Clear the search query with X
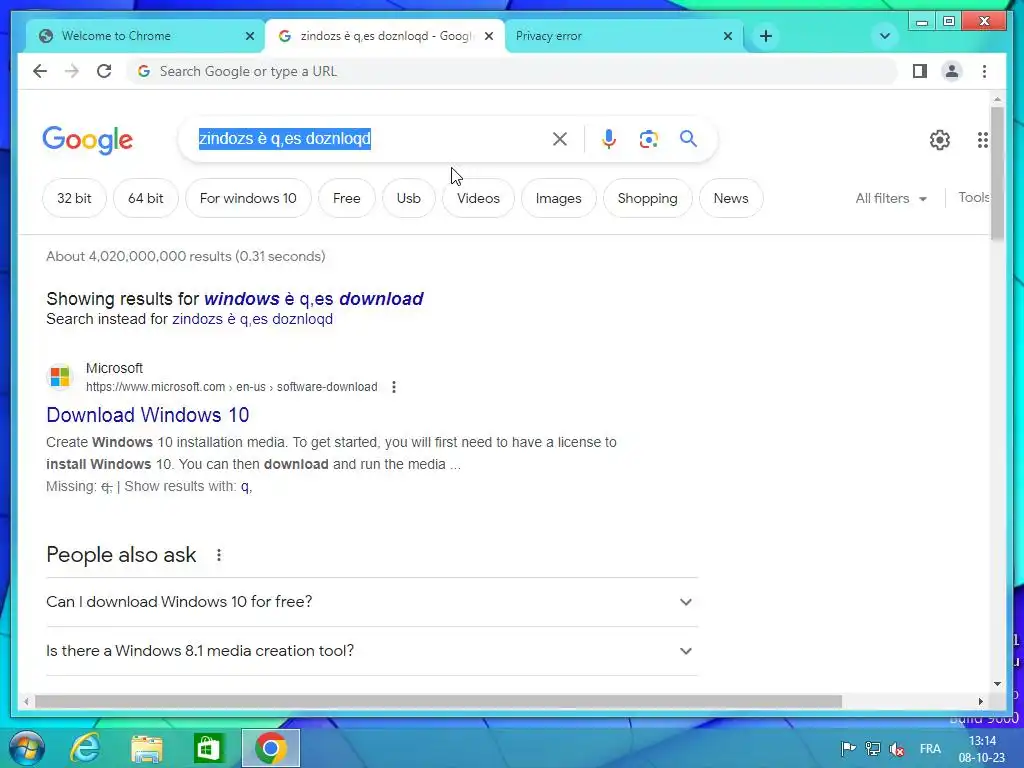 pyautogui.click(x=560, y=138)
